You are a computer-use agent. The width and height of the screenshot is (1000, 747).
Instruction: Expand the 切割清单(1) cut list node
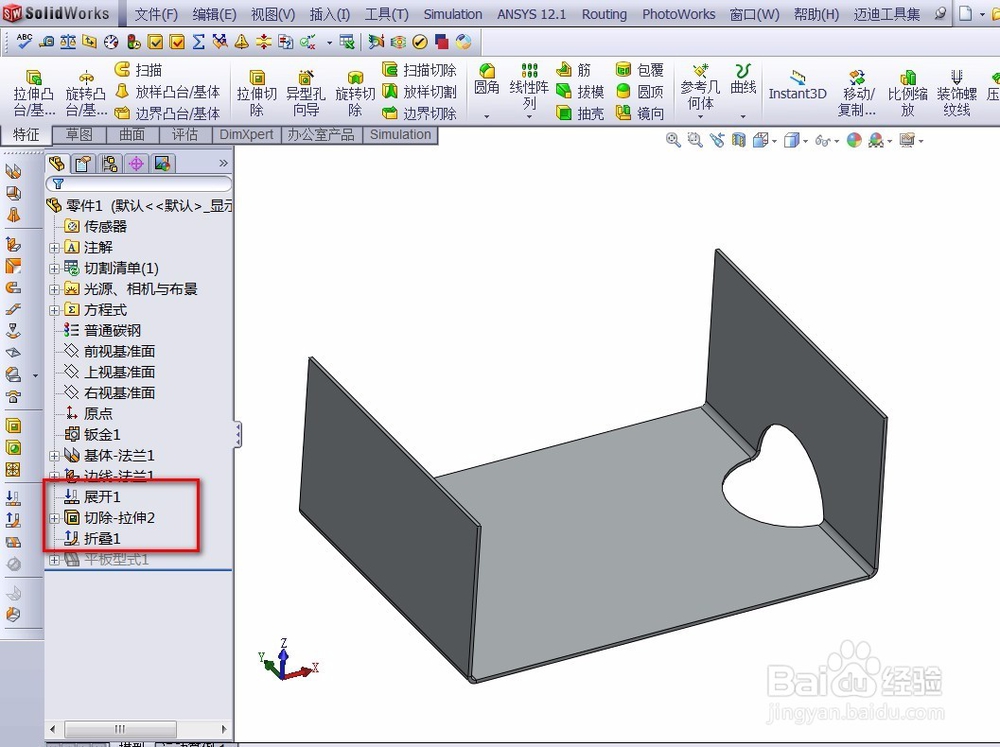(x=54, y=269)
